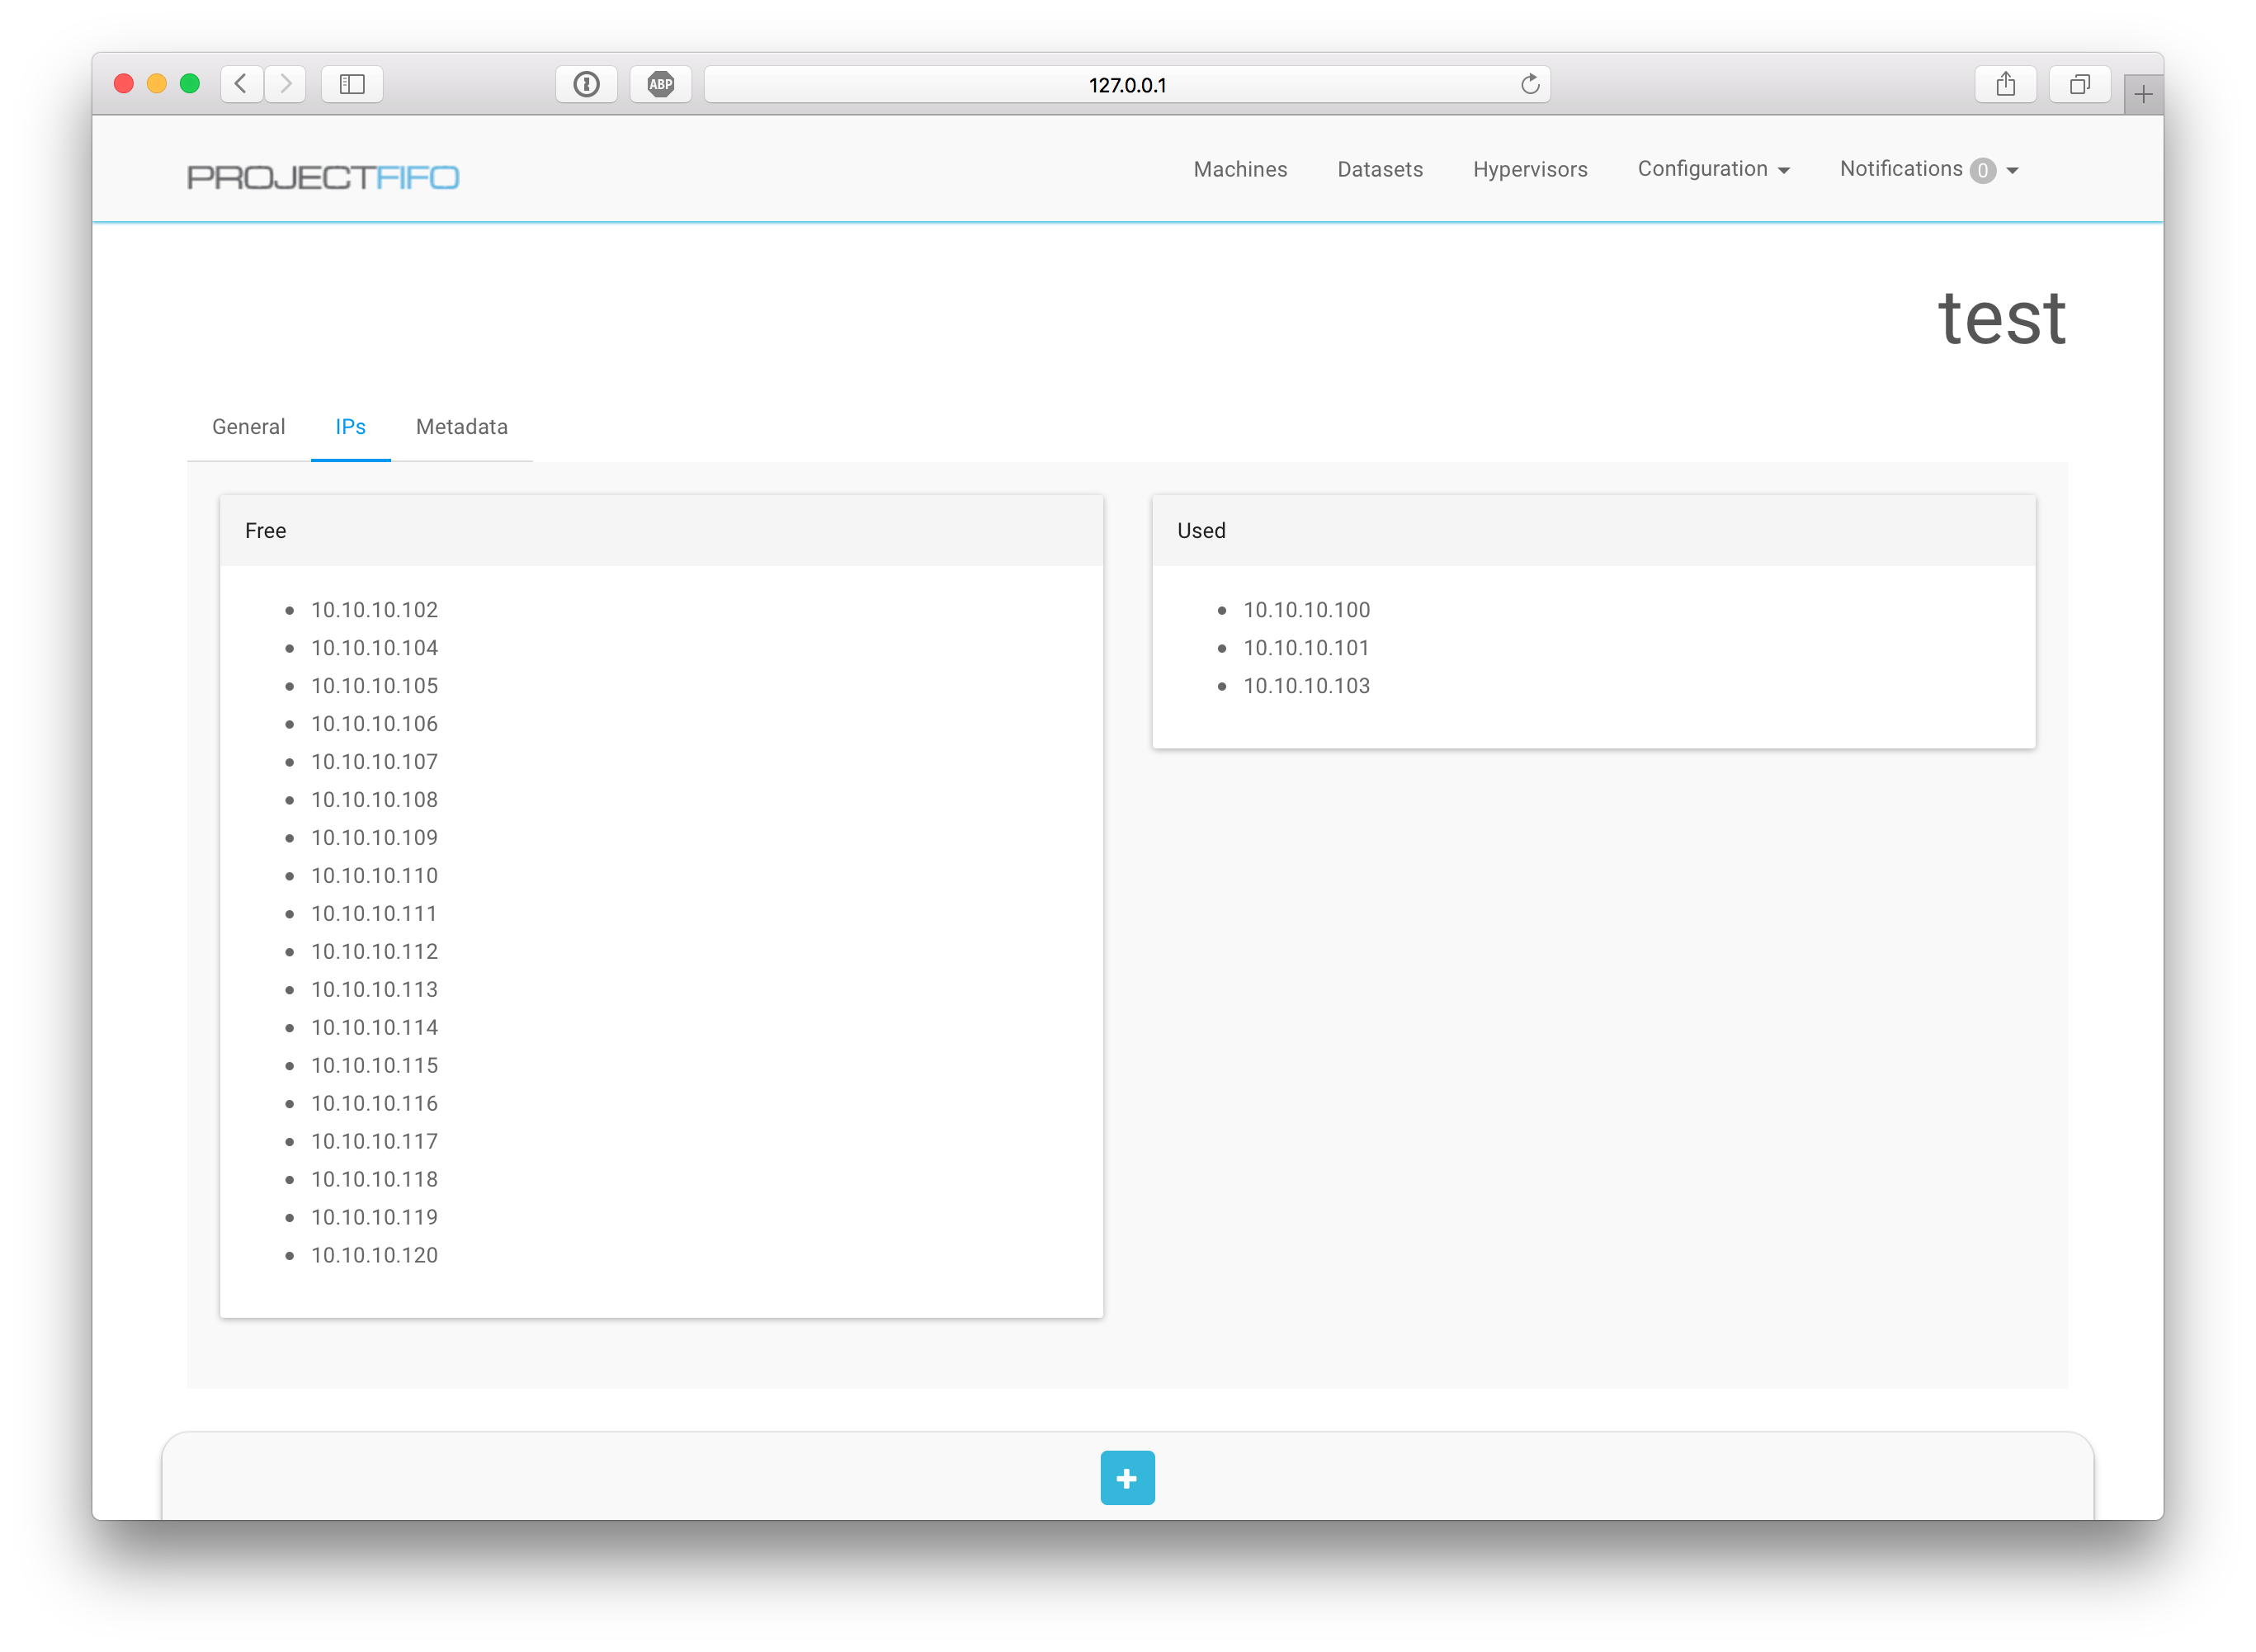Screen dimensions: 2256x1652
Task: Open the Hypervisors page
Action: click(1529, 169)
